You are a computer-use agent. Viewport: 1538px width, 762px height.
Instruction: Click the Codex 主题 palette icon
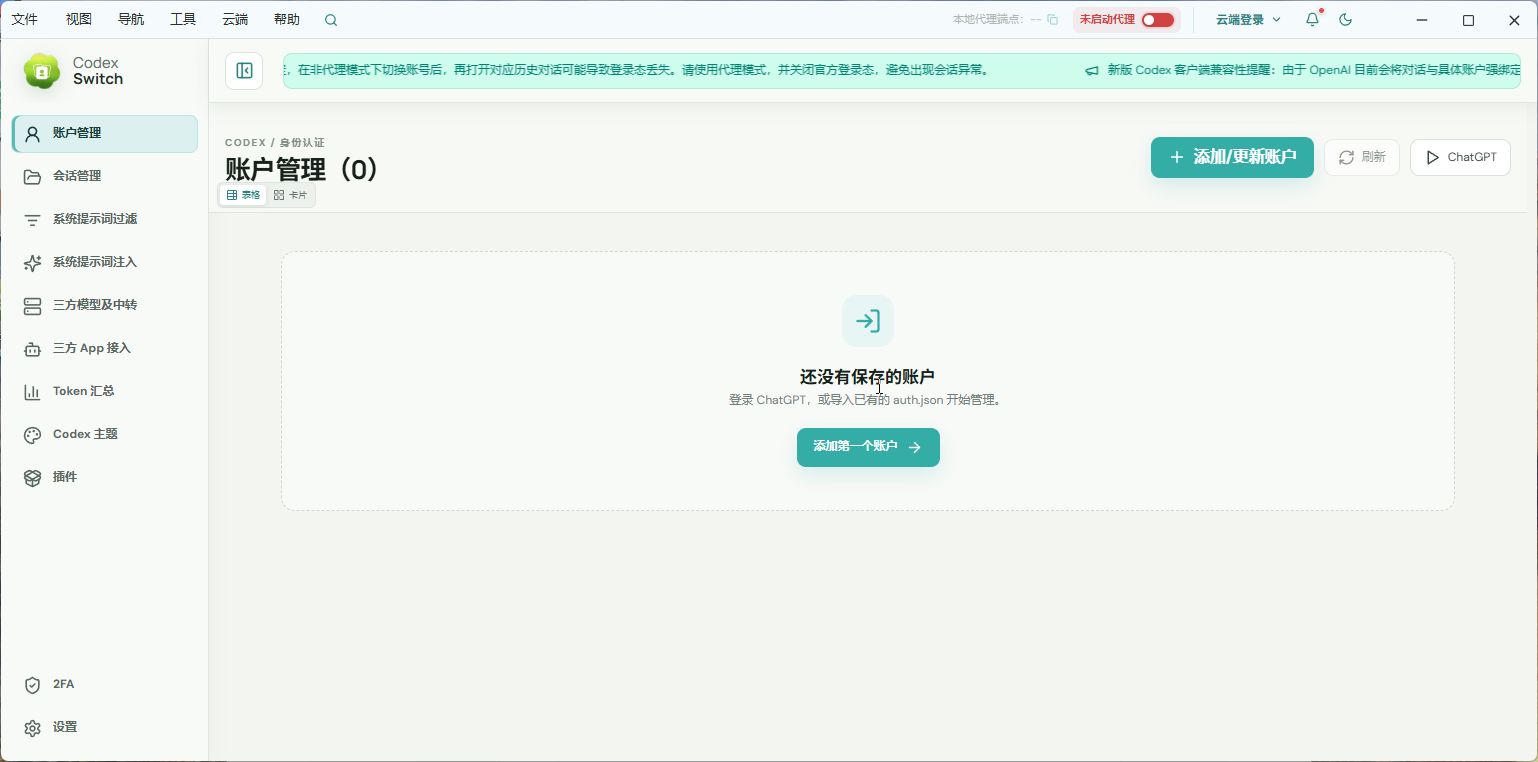click(32, 435)
